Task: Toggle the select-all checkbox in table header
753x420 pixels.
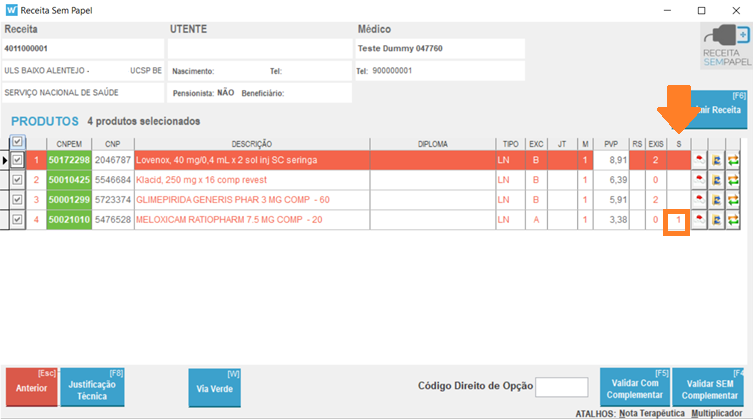Action: [x=16, y=142]
